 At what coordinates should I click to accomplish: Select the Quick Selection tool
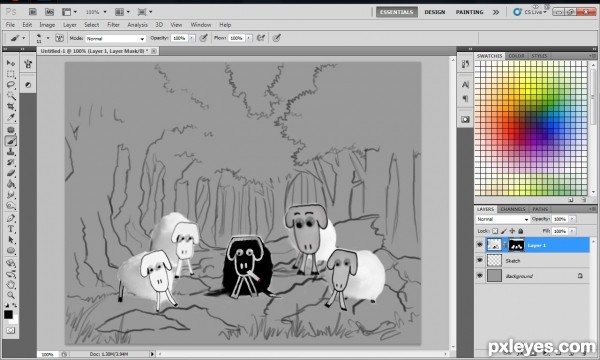[11, 95]
